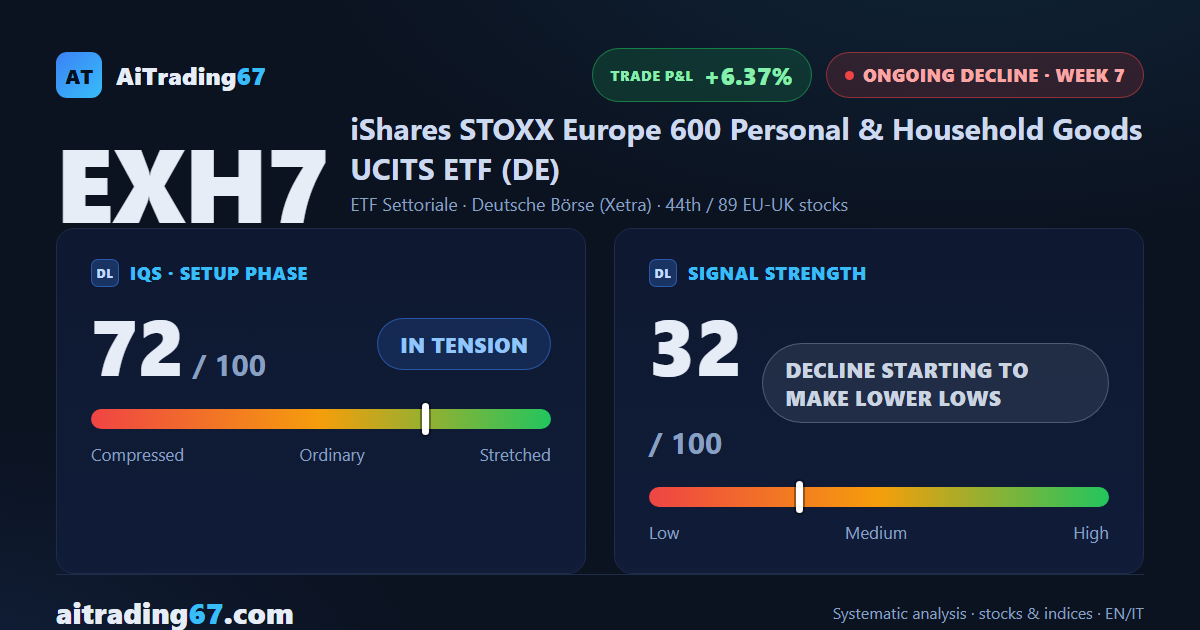
Task: Click the Decline Starting to Make Lower Lows label
Action: 935,383
